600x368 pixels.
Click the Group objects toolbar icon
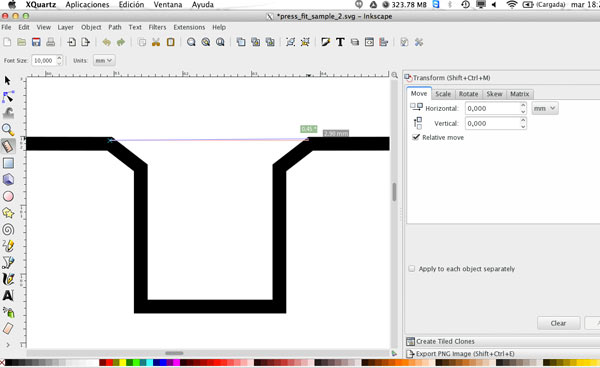(290, 42)
